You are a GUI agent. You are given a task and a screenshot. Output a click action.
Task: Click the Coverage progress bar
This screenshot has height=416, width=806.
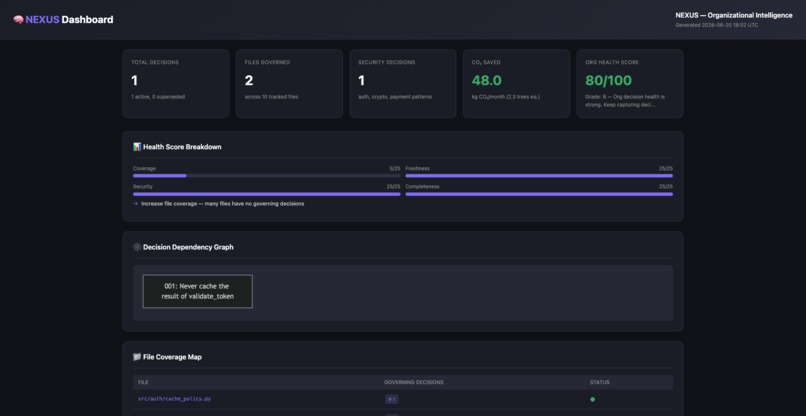coord(266,176)
